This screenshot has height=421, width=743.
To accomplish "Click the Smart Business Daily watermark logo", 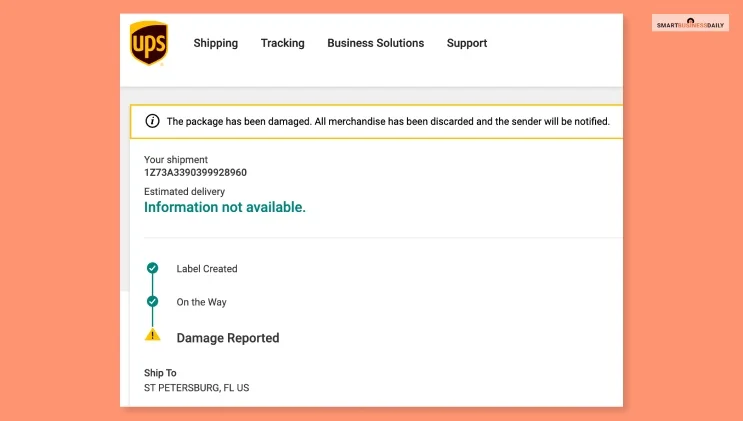I will pyautogui.click(x=690, y=23).
